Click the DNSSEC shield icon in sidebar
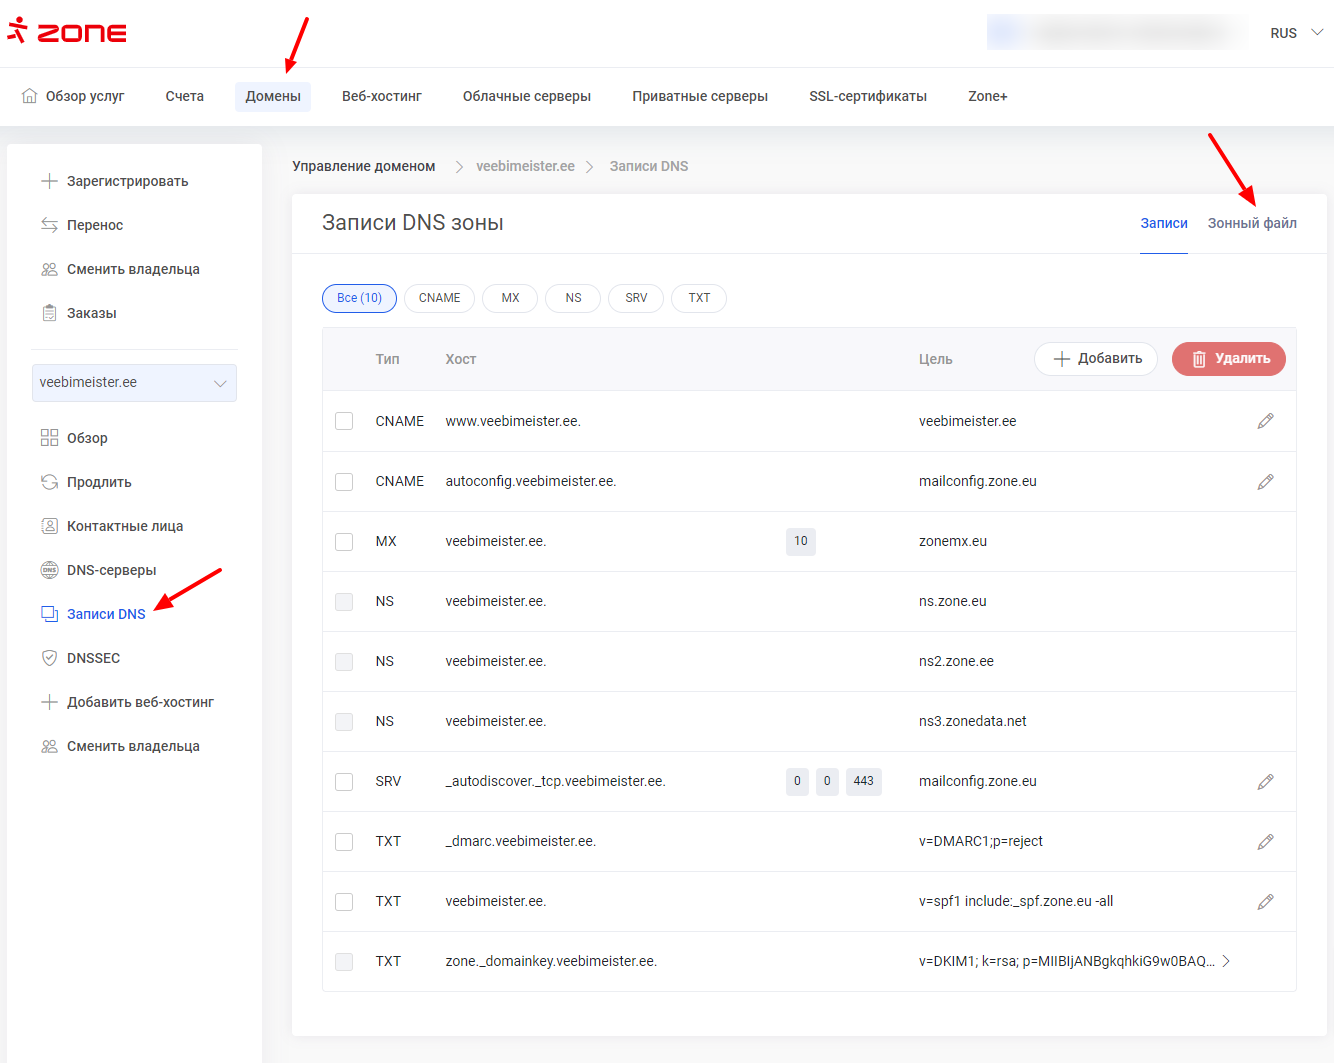This screenshot has height=1063, width=1334. pos(49,658)
